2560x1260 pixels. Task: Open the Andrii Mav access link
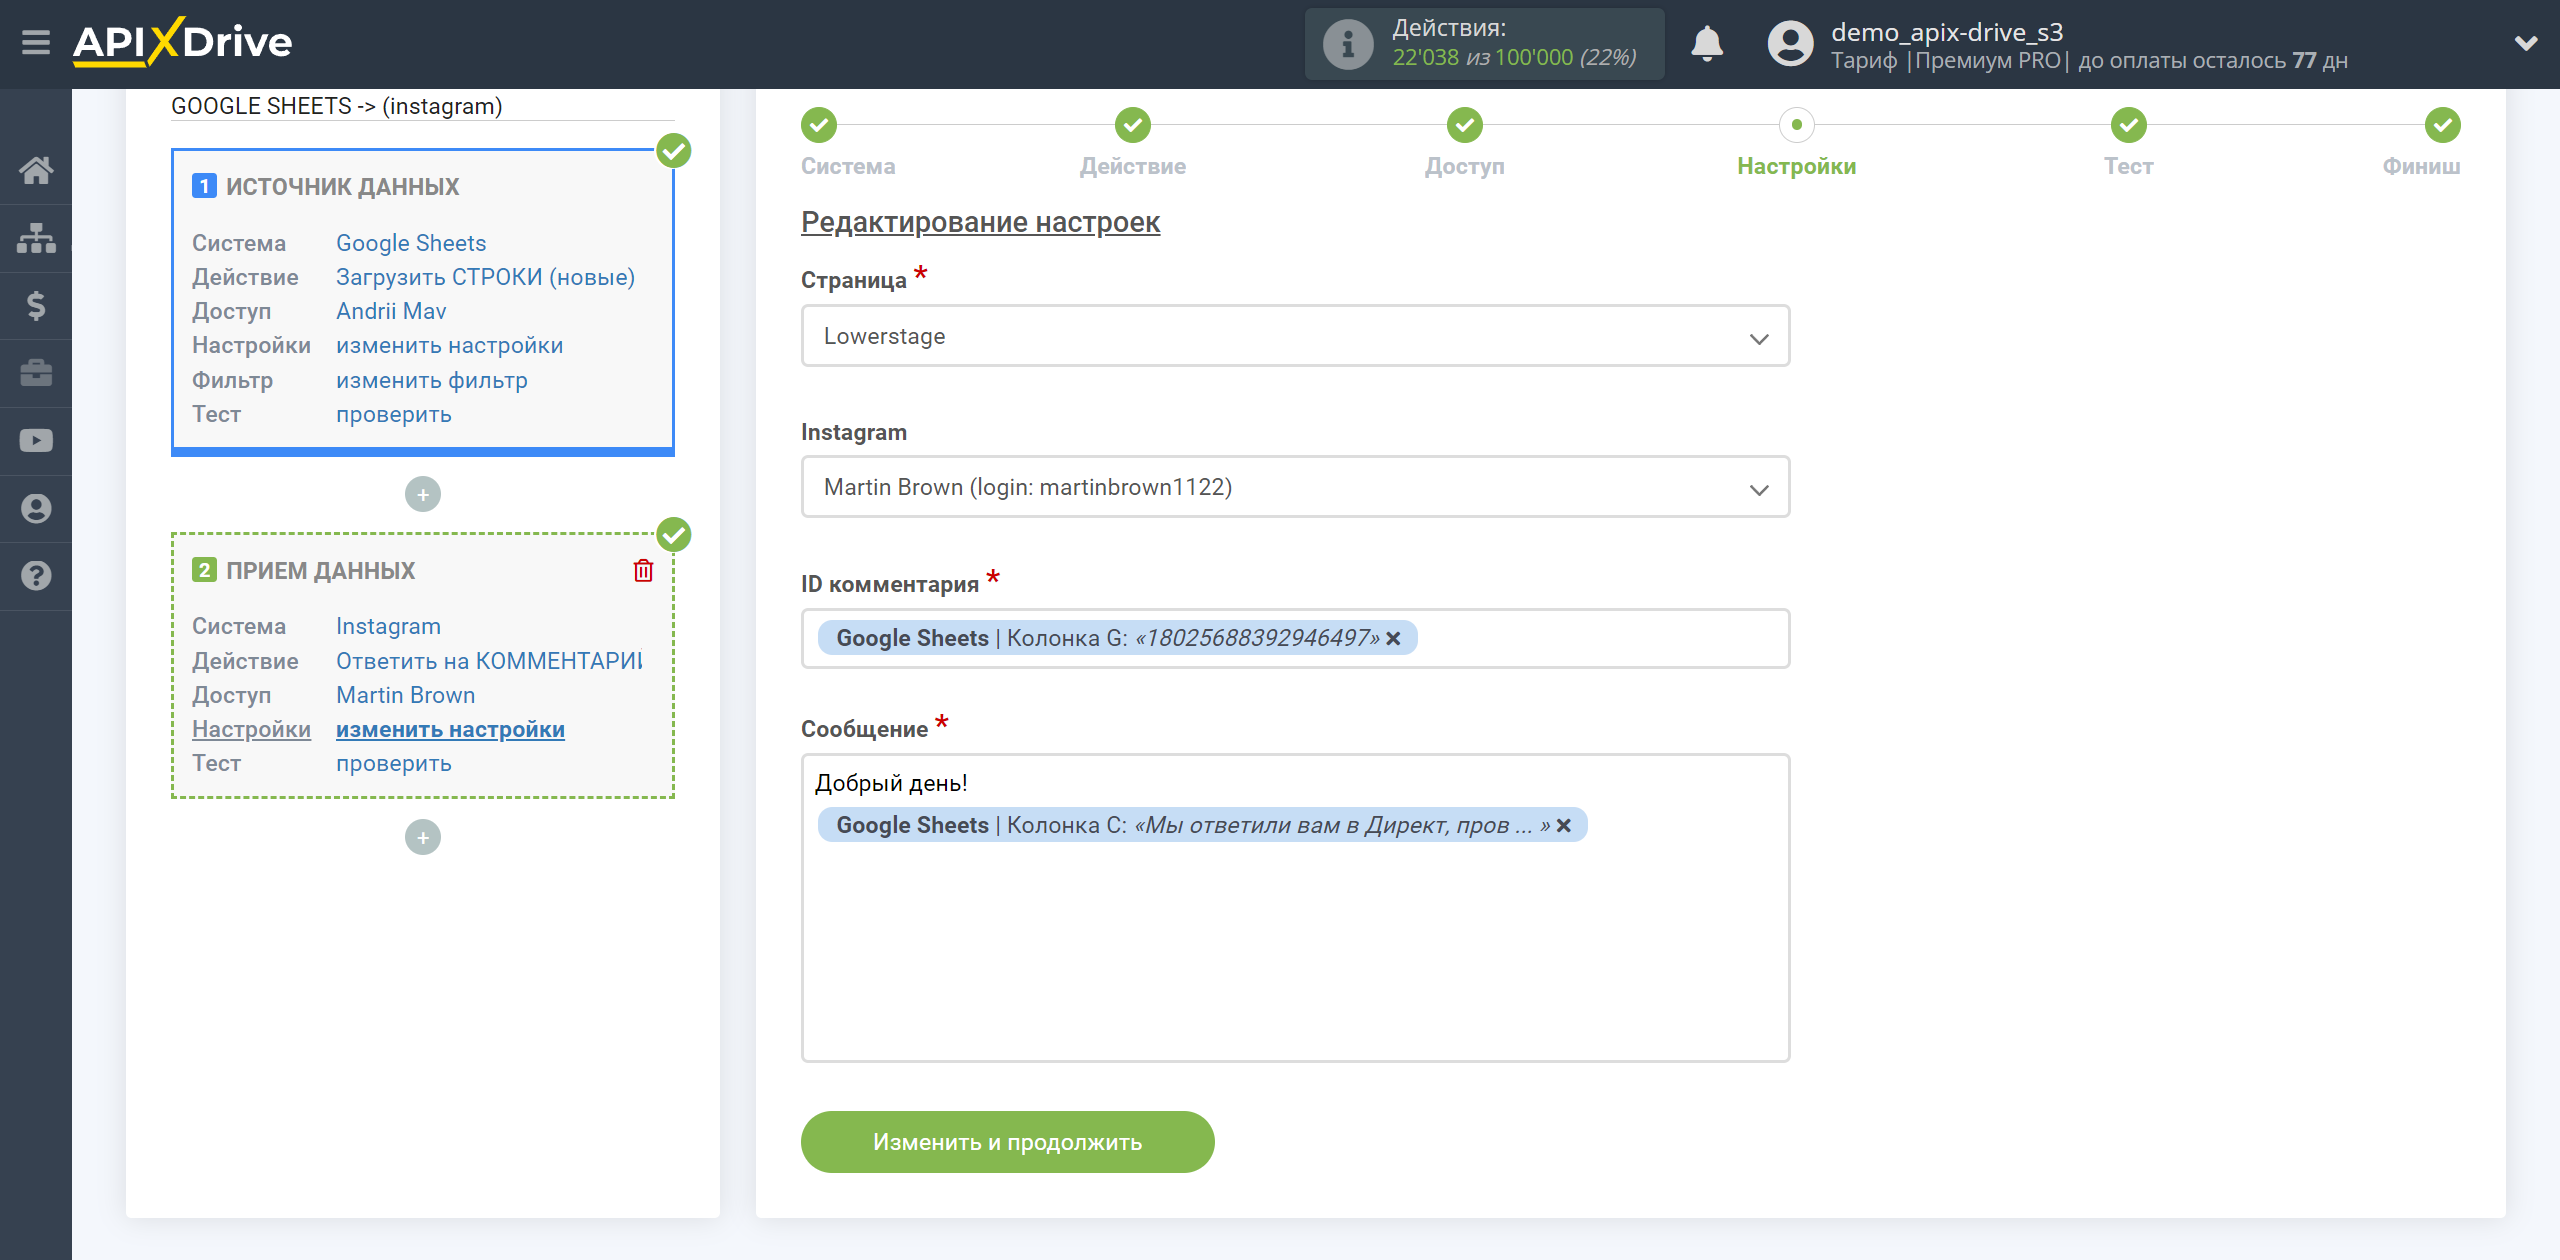coord(391,311)
